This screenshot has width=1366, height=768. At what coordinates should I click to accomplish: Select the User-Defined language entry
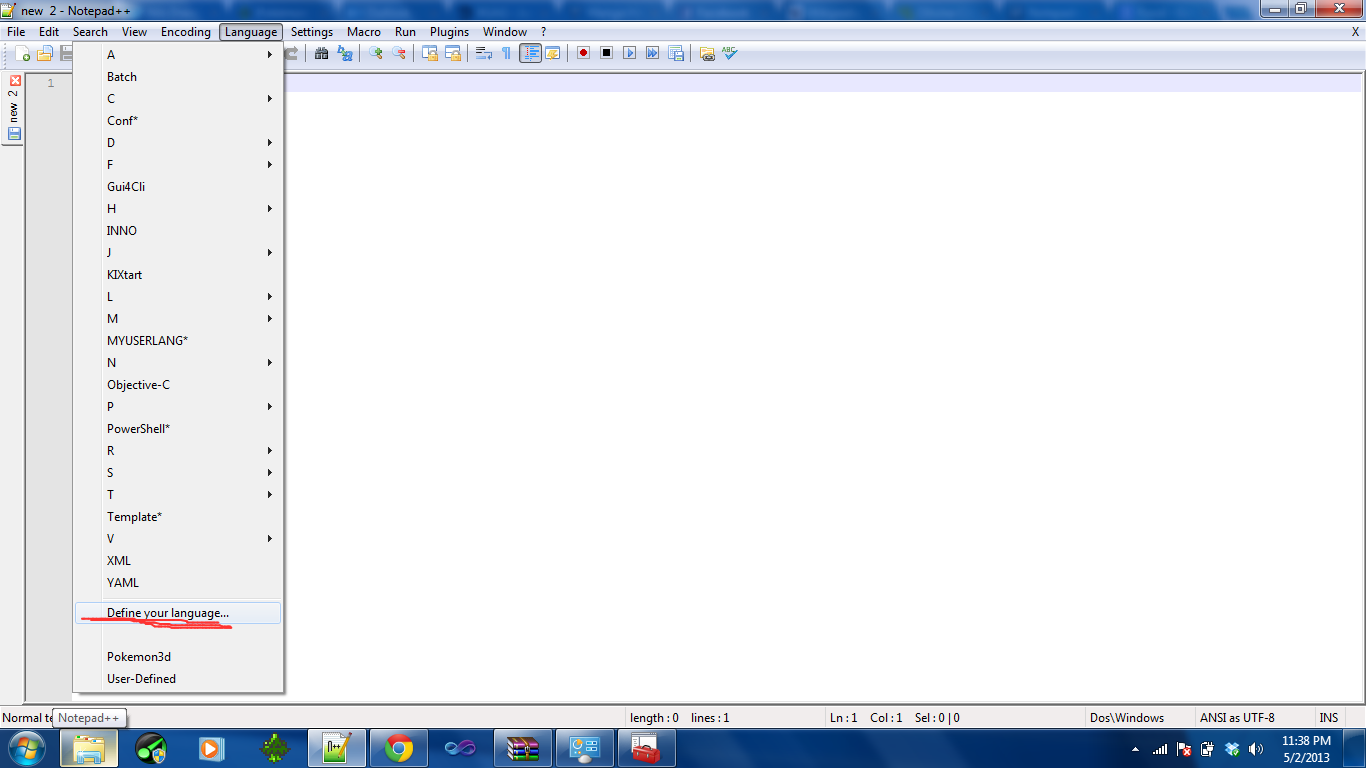coord(178,679)
